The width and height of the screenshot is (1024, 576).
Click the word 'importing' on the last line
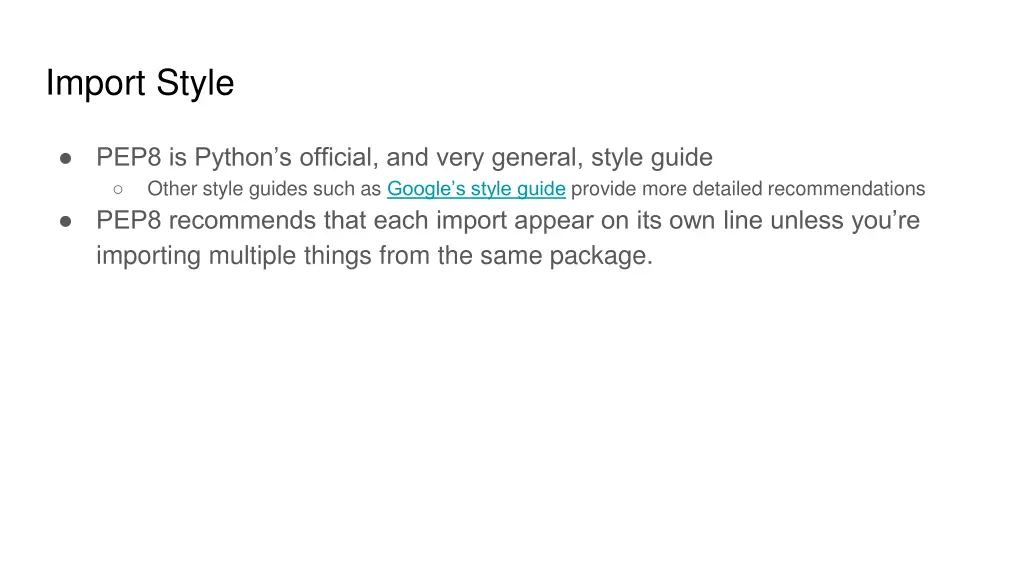tap(148, 255)
